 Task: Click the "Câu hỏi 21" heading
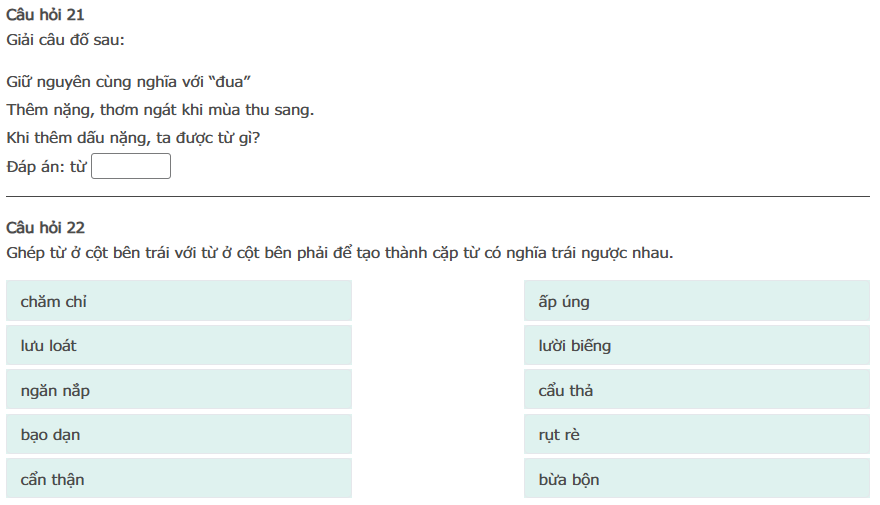click(x=46, y=14)
